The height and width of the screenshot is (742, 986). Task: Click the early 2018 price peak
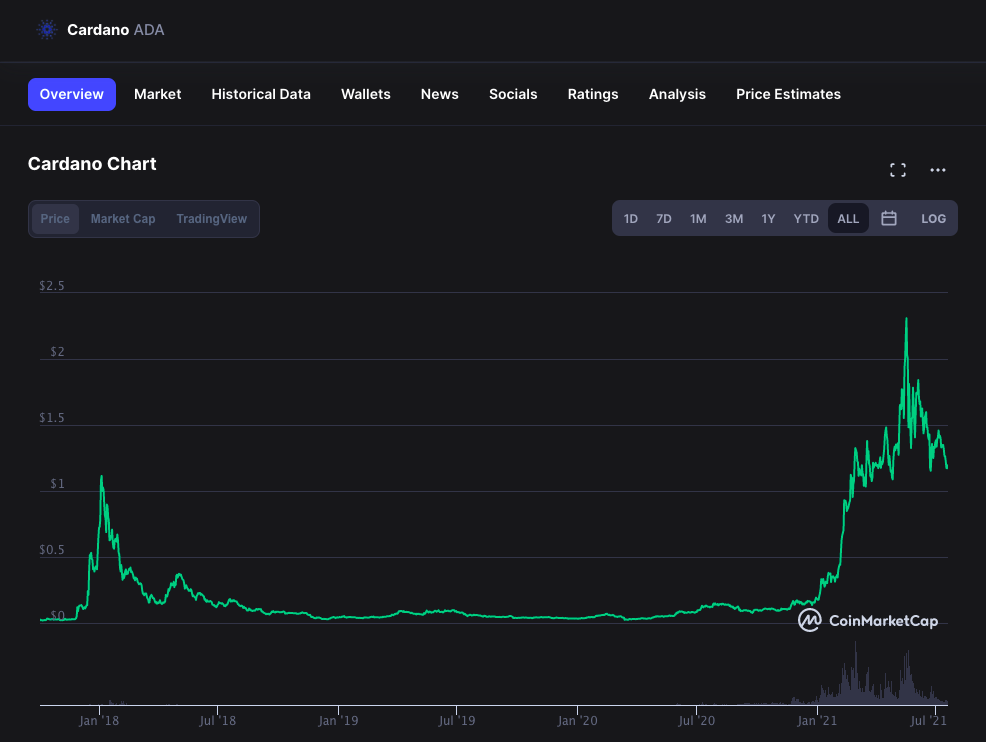point(101,477)
